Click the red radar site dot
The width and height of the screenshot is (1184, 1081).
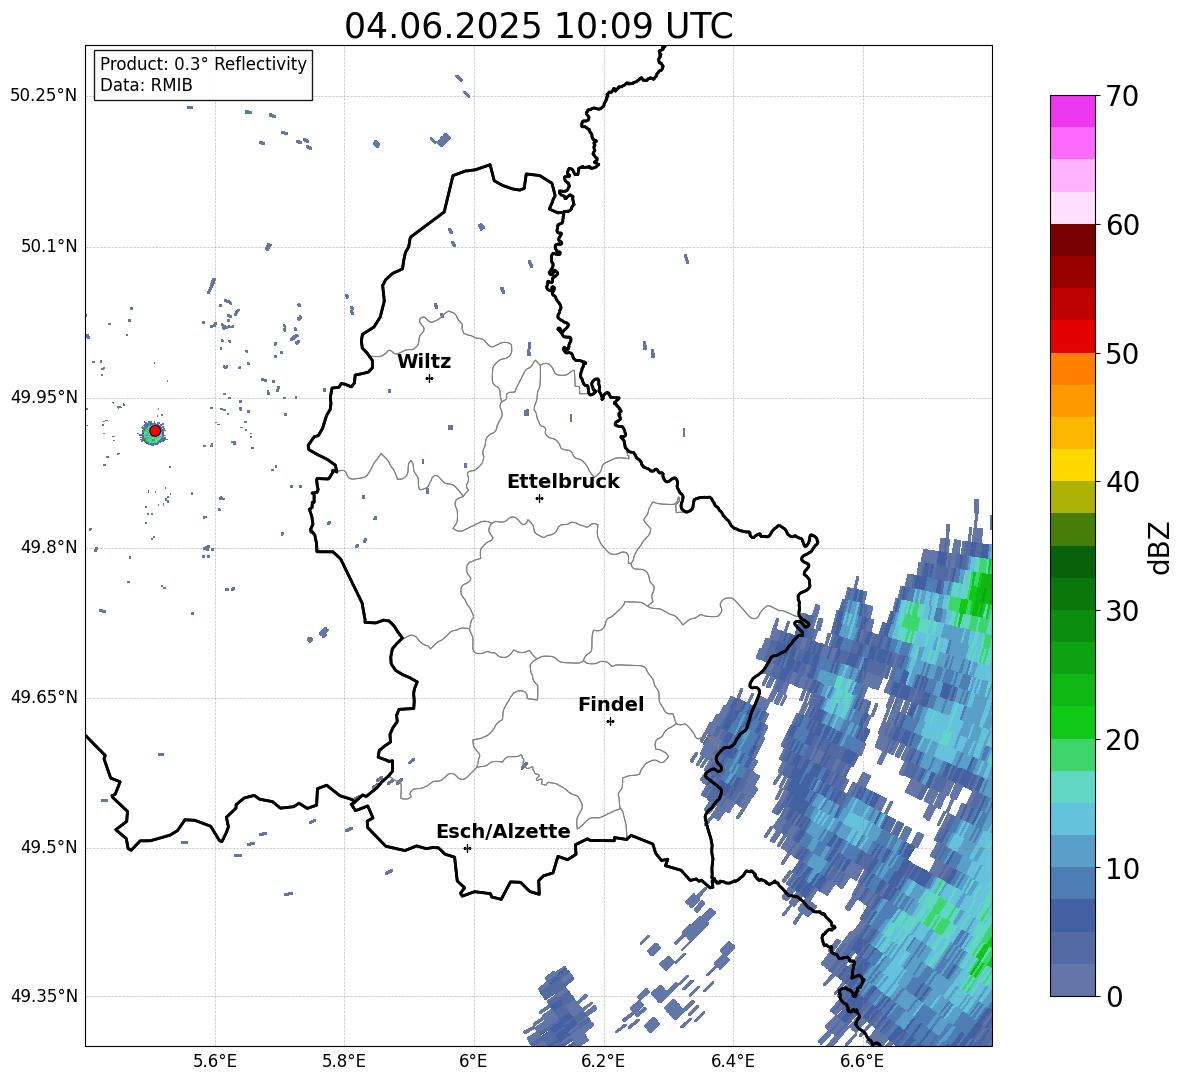(155, 431)
